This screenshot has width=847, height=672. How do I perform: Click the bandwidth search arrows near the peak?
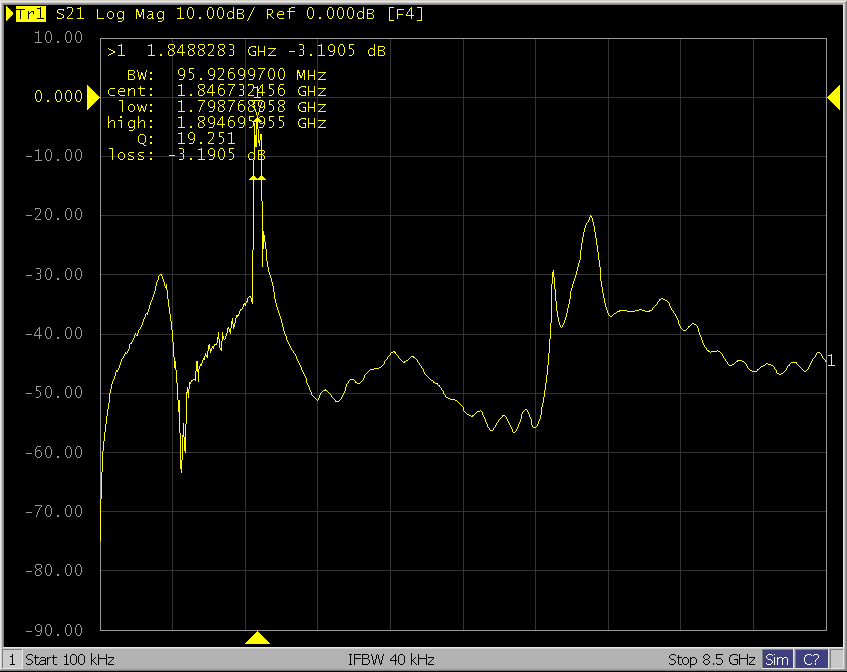[x=258, y=177]
